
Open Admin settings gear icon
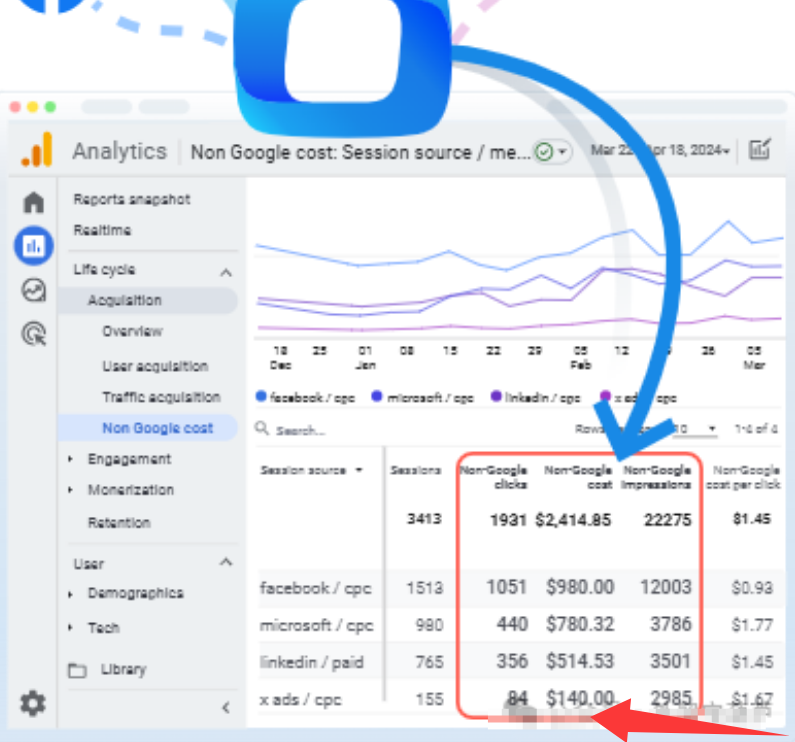point(33,704)
